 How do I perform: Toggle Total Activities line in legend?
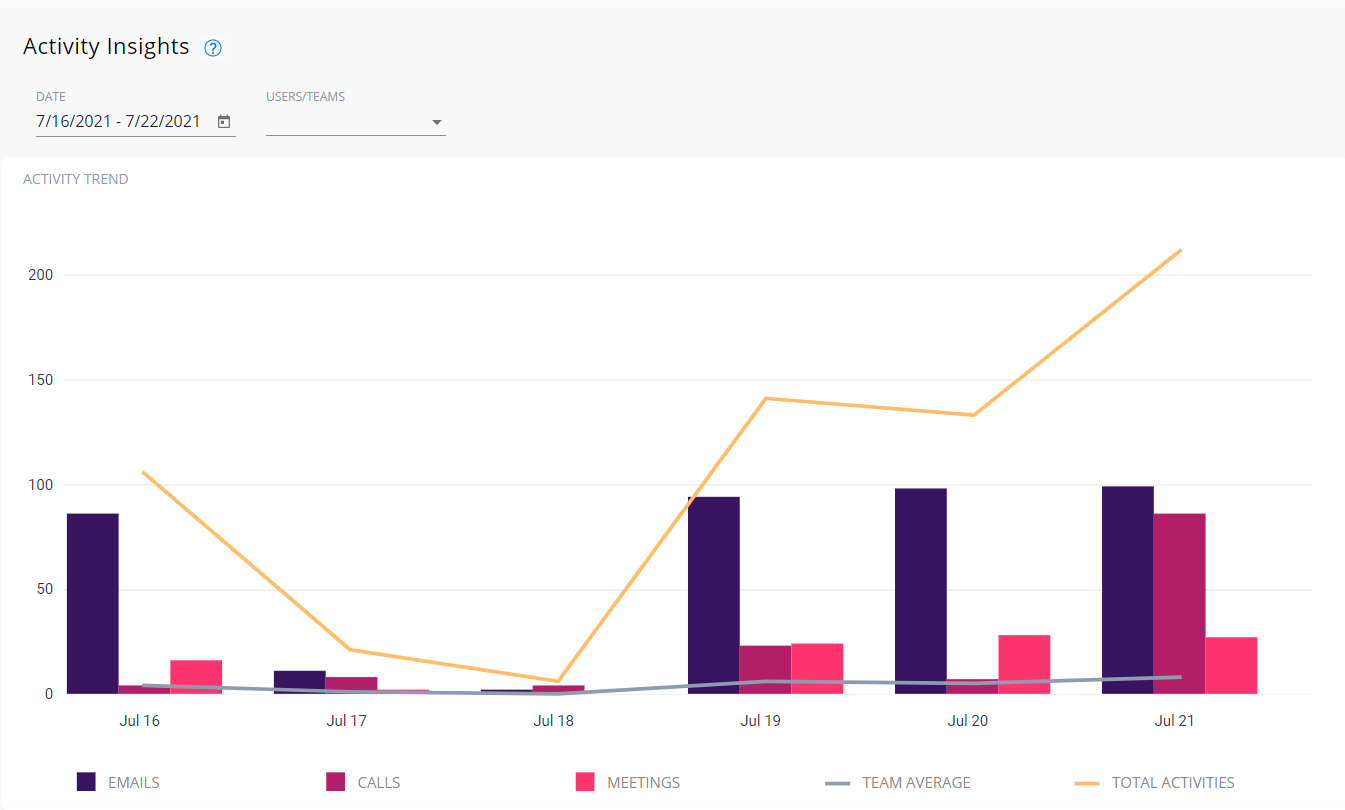click(1172, 783)
